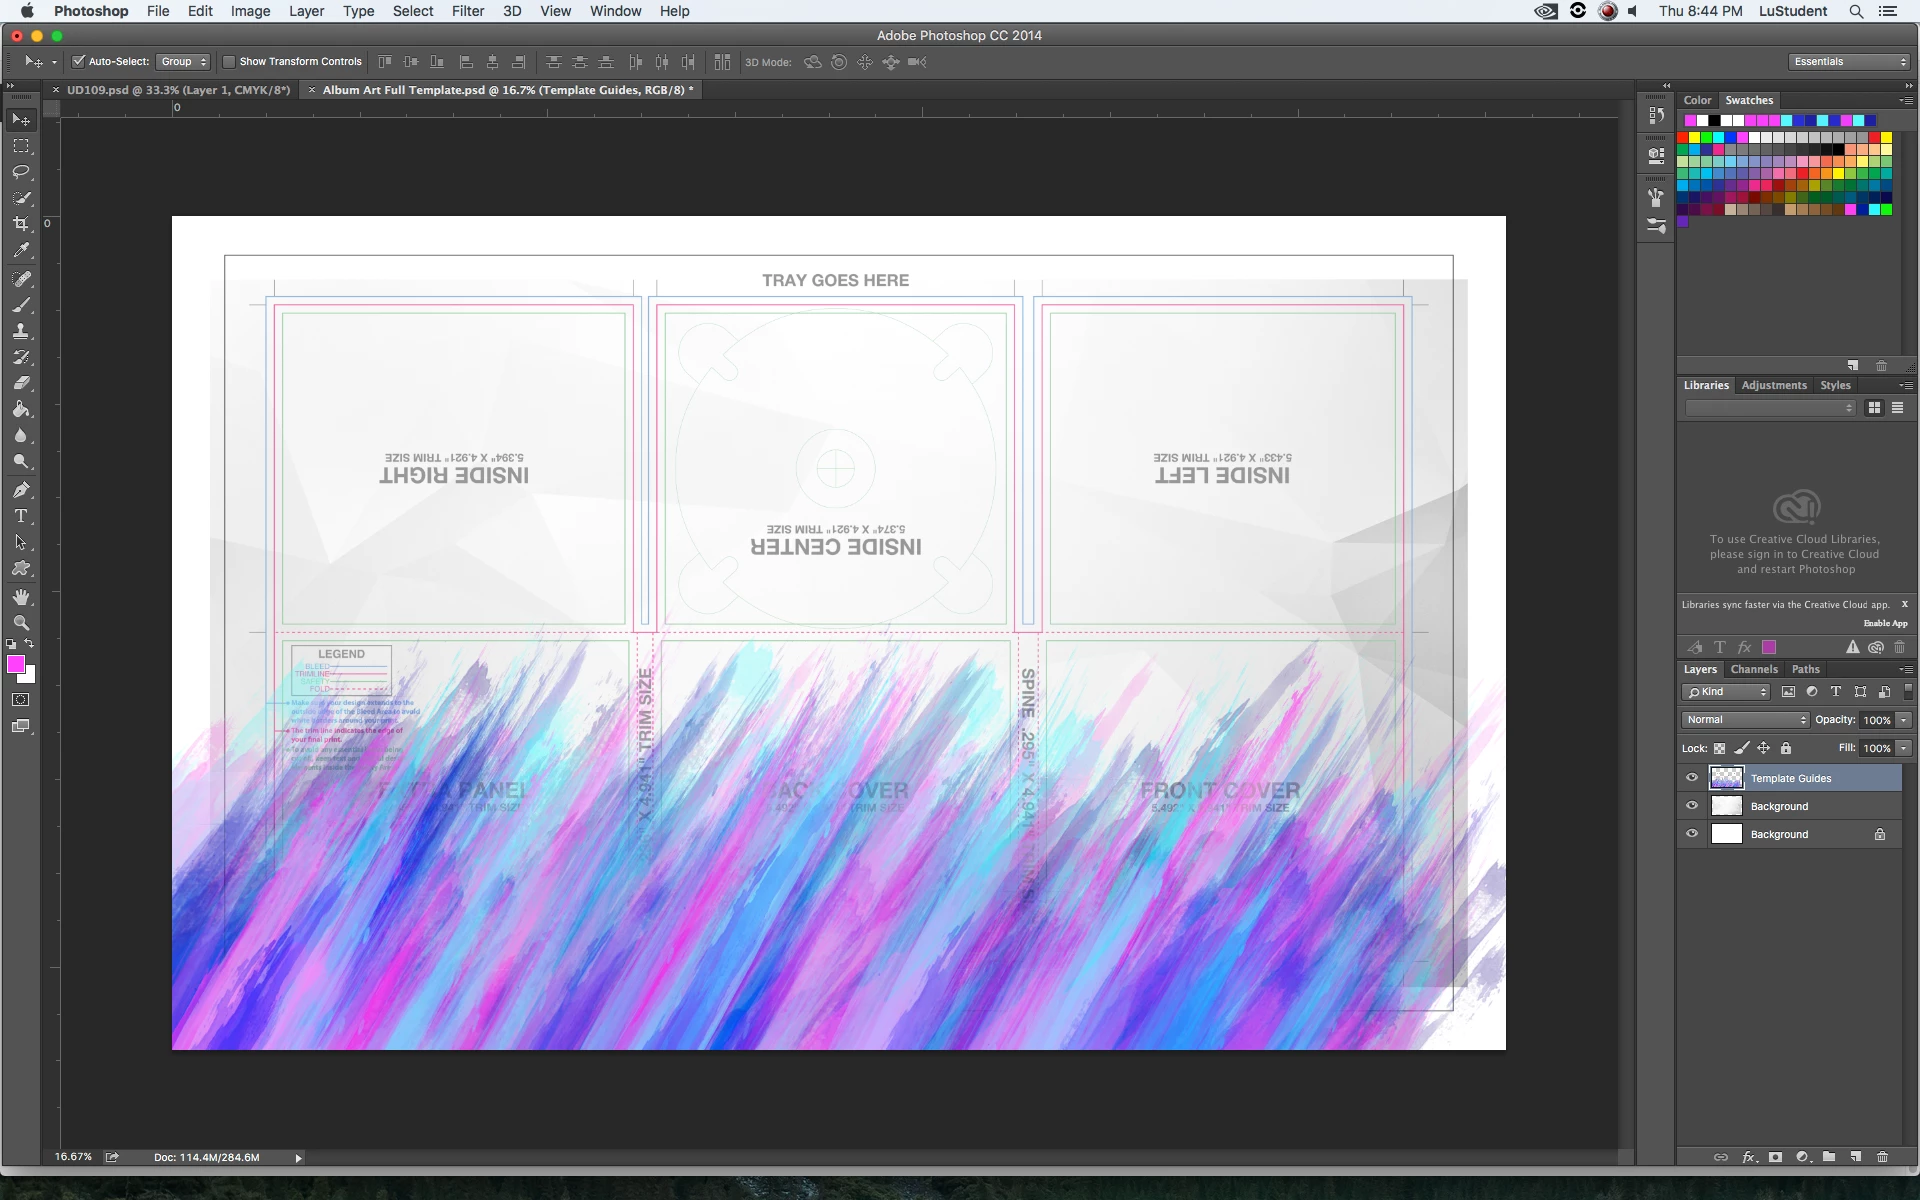Expand the Essentials workspace dropdown
This screenshot has width=1920, height=1200.
(1849, 62)
